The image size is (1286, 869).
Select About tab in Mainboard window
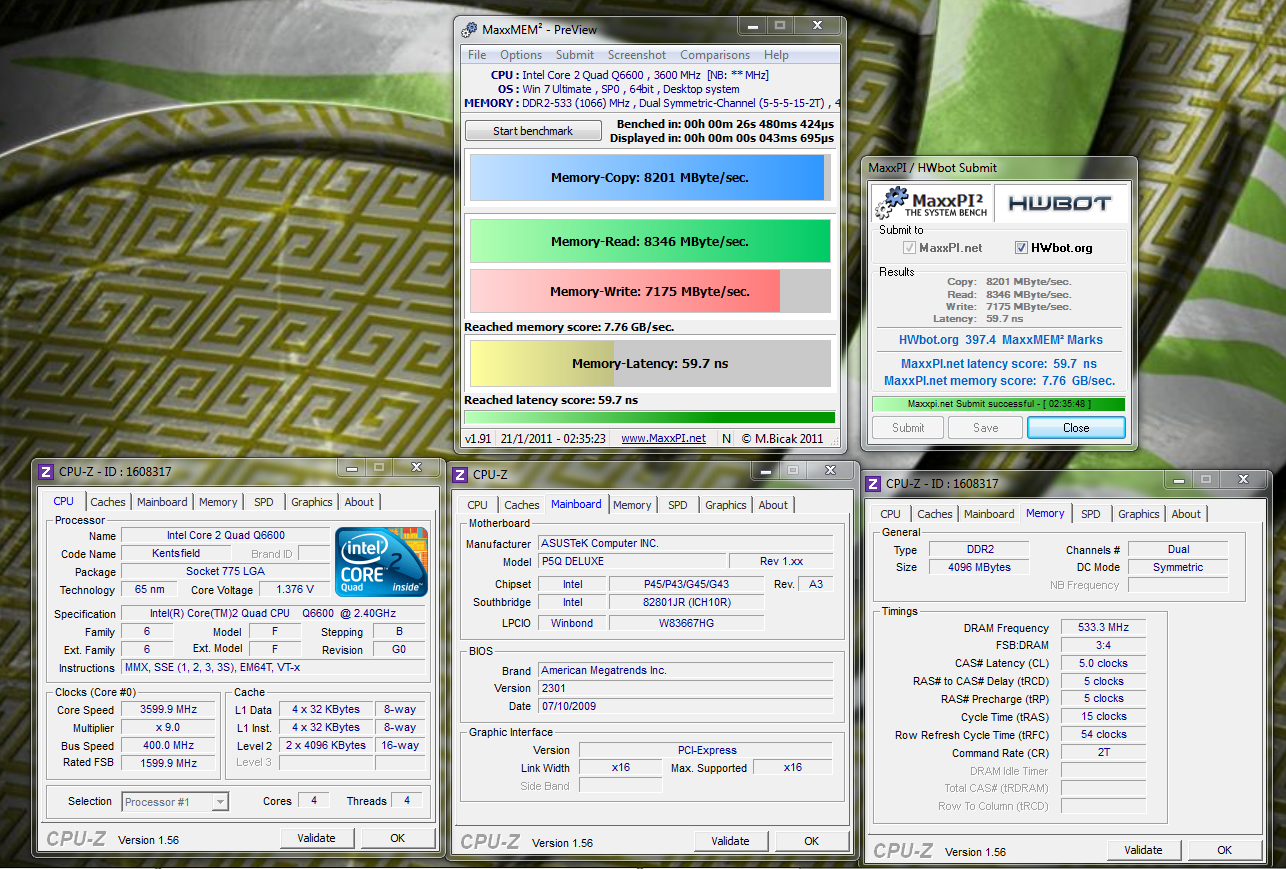(x=773, y=505)
